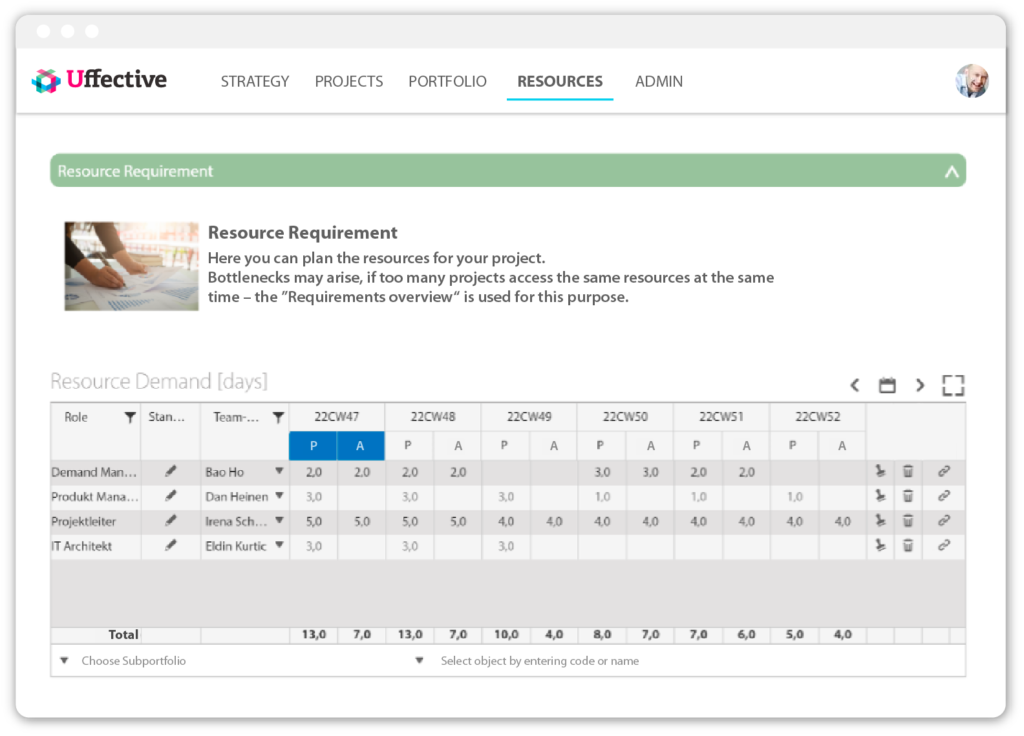
Task: Click the 22CW47 planned total 13,0
Action: click(313, 634)
